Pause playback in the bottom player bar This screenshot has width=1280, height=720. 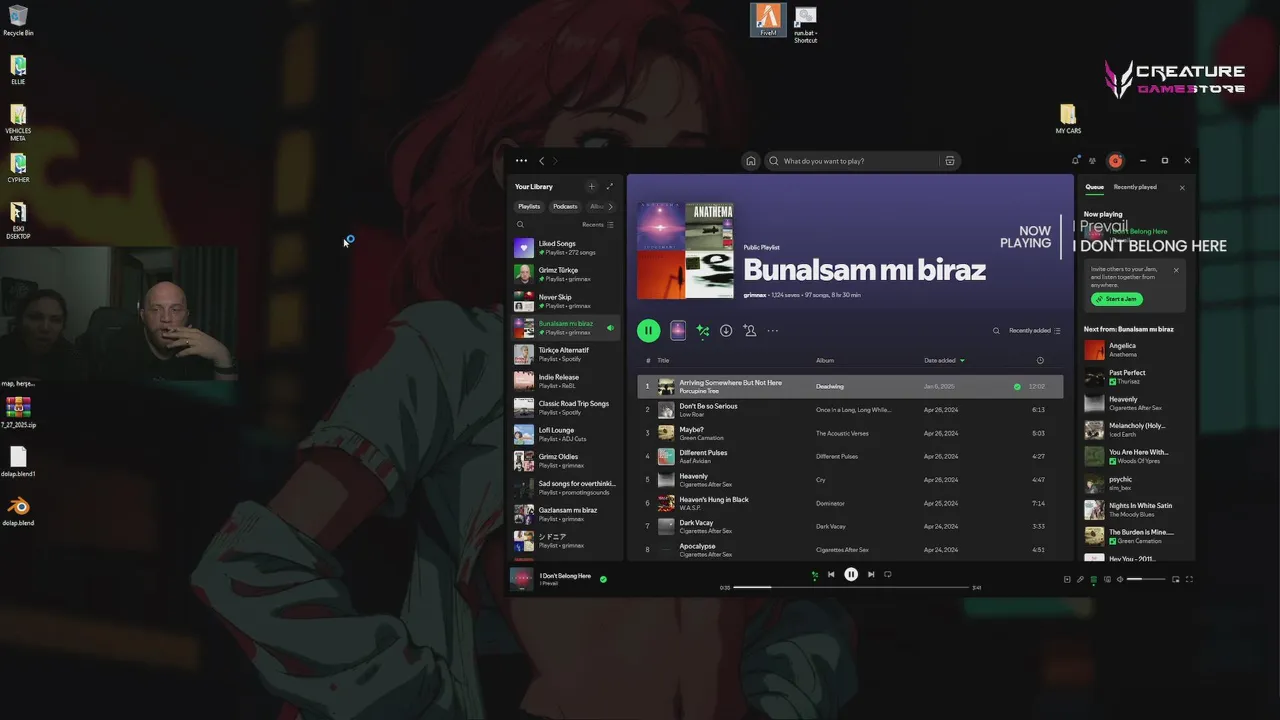click(x=851, y=575)
